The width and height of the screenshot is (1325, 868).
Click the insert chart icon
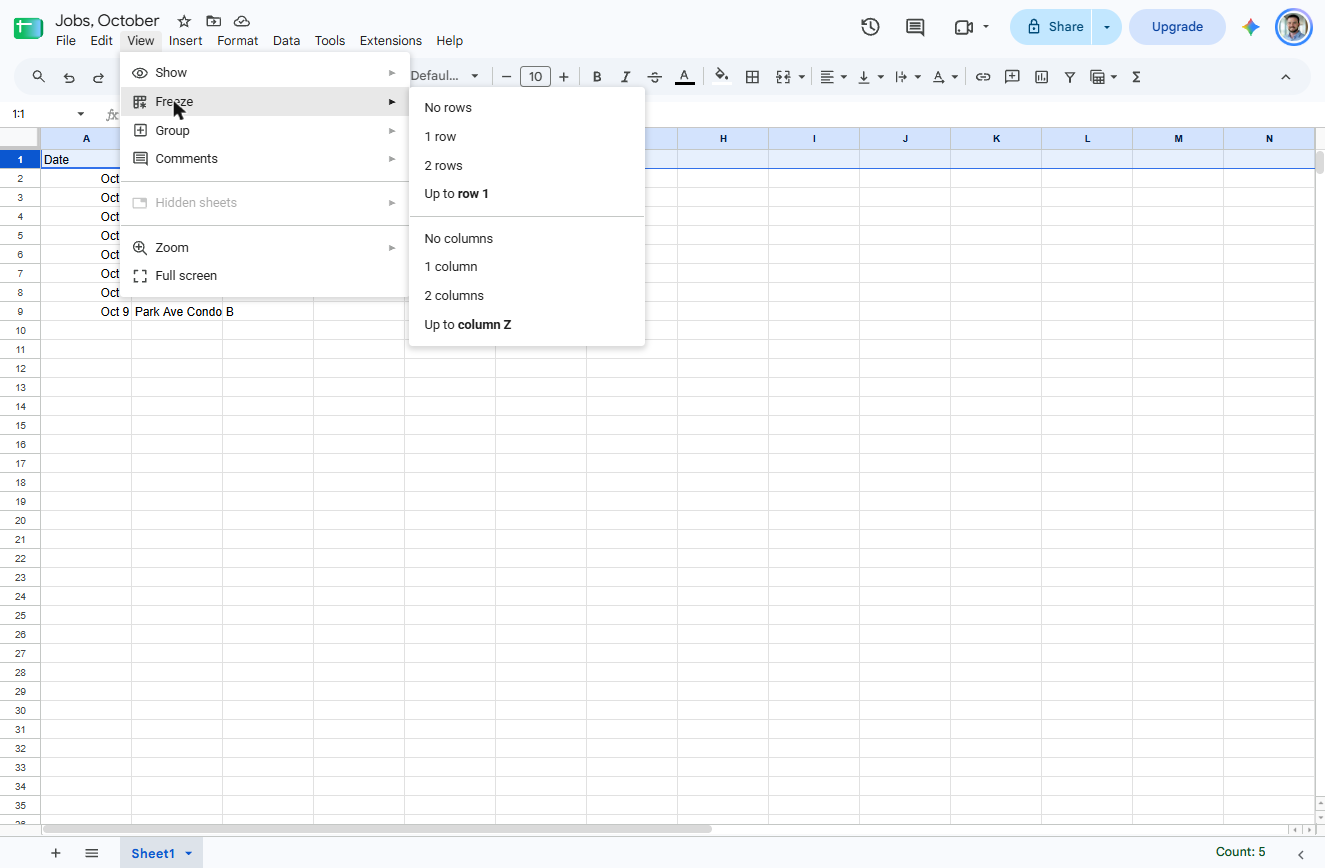(x=1041, y=77)
